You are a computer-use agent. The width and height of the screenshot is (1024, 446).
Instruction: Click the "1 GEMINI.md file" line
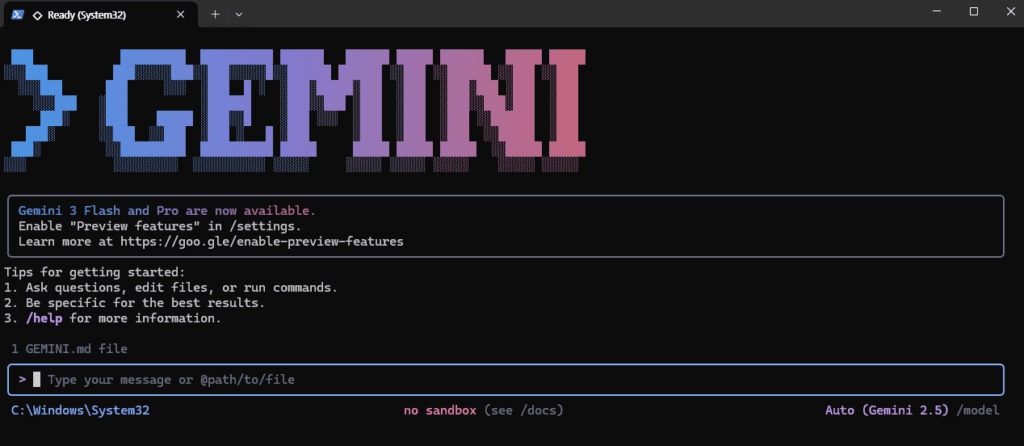point(69,349)
